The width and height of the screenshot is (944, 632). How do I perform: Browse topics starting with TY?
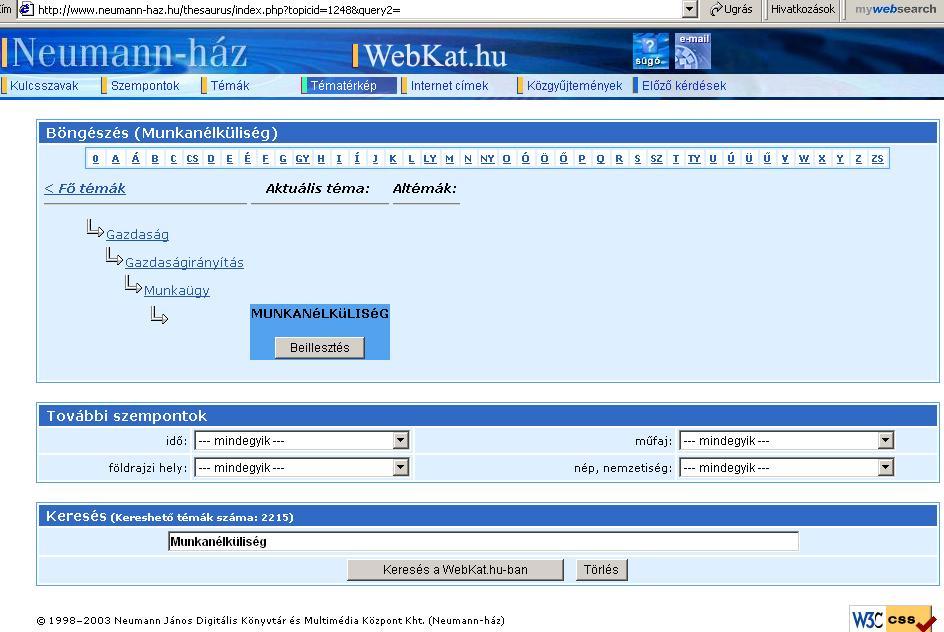pyautogui.click(x=694, y=158)
